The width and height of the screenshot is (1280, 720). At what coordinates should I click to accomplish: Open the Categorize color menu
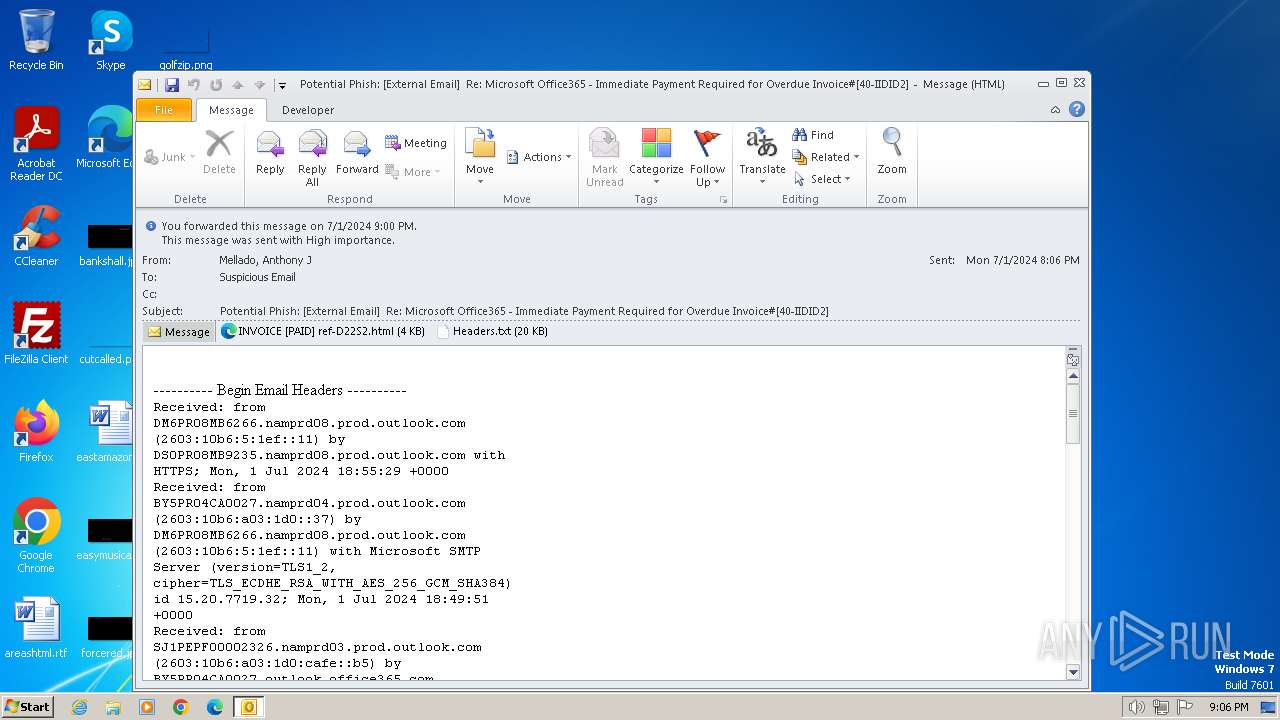point(656,157)
